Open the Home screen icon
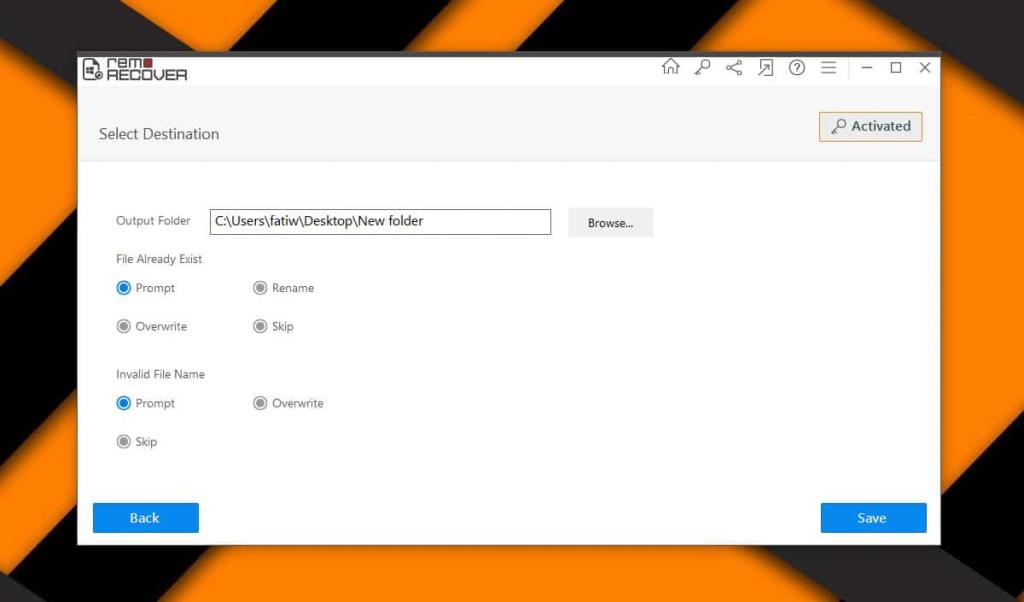The image size is (1024, 602). point(670,67)
